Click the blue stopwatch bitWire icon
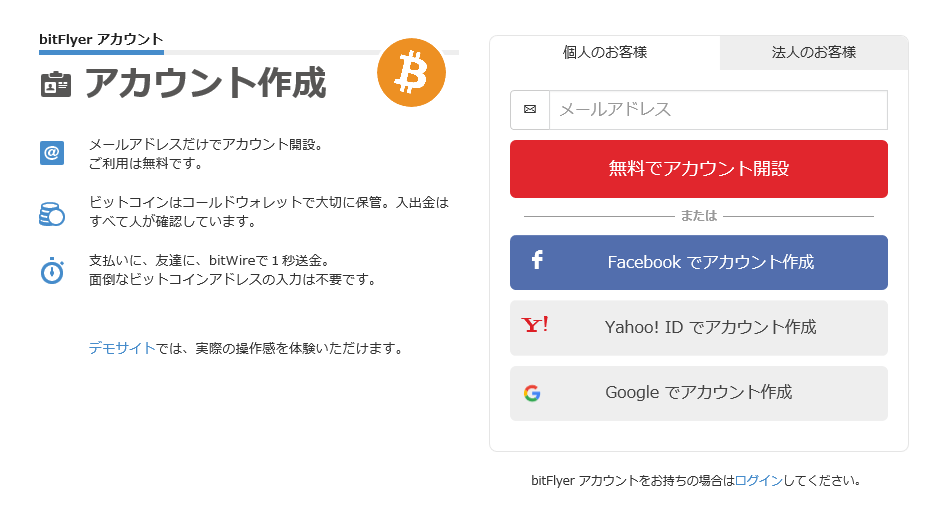This screenshot has height=528, width=948. coord(52,270)
